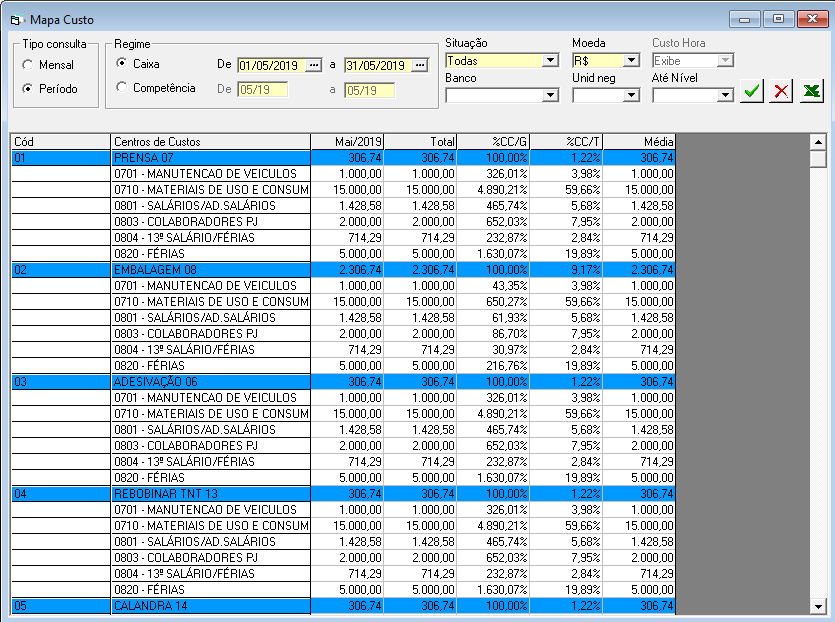Open the start date picker ellipsis button

(315, 65)
